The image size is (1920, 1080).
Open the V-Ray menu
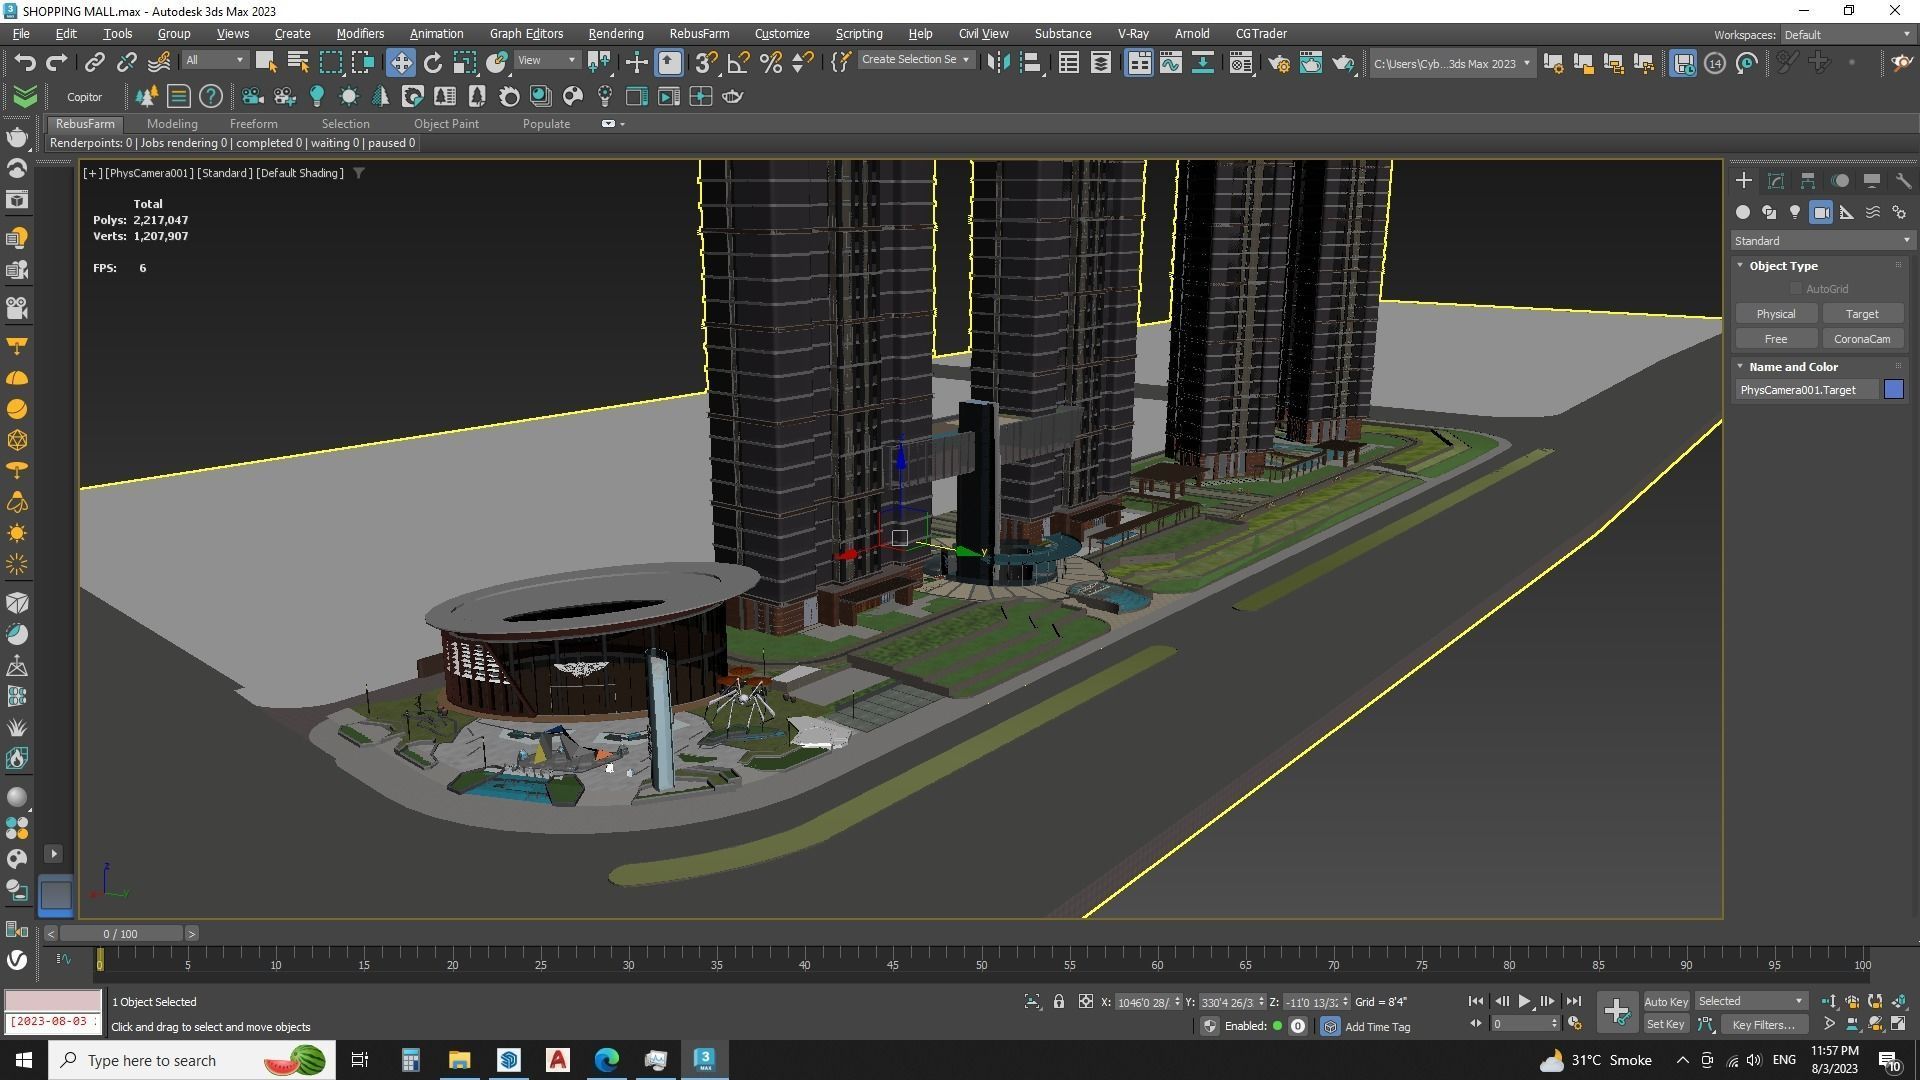tap(1132, 33)
